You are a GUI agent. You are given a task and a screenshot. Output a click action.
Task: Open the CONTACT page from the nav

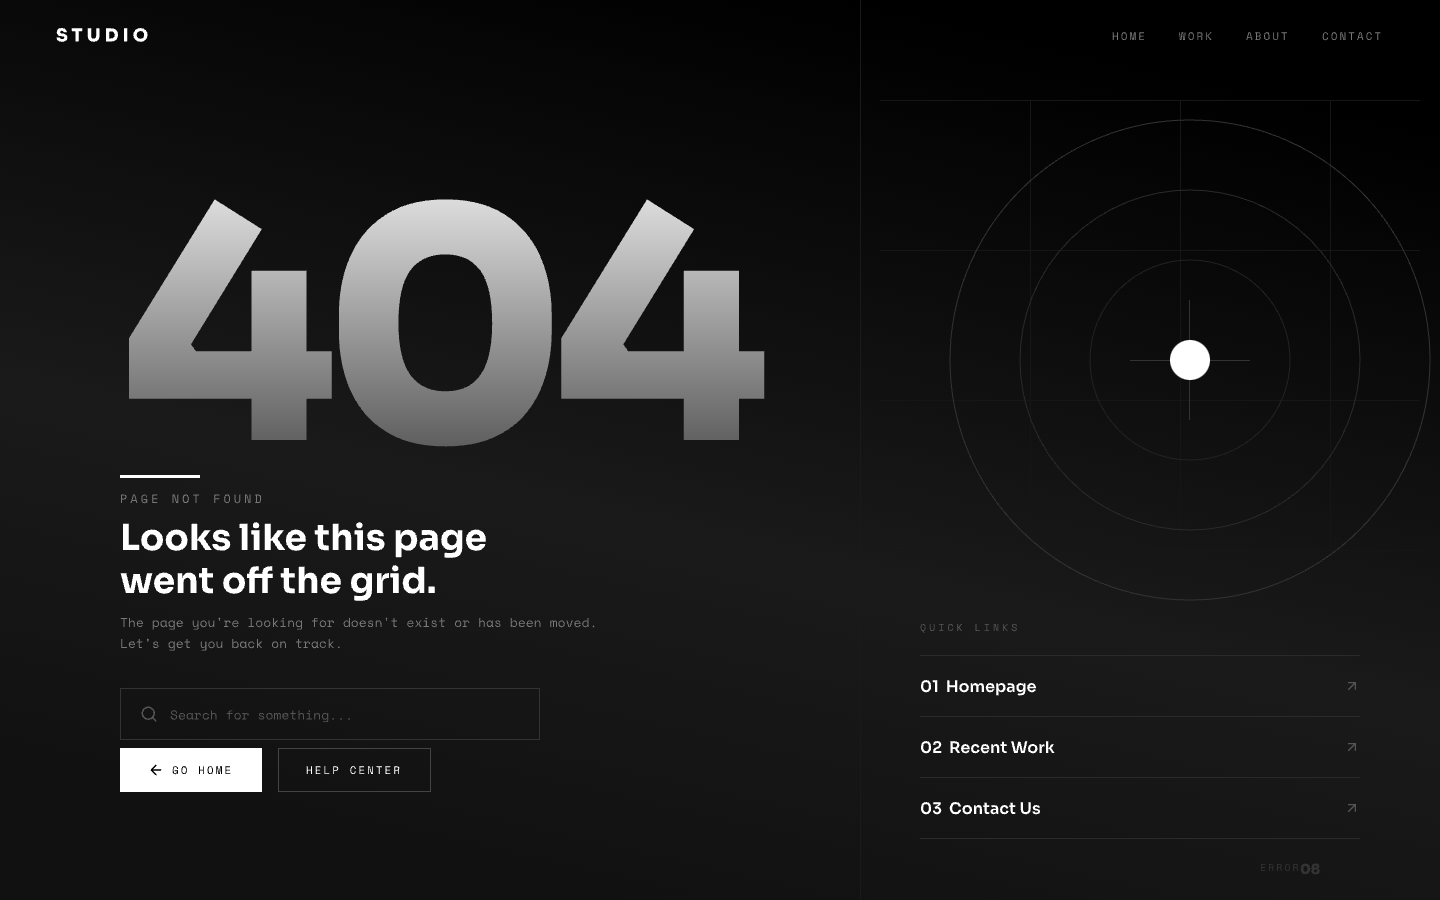[1352, 36]
